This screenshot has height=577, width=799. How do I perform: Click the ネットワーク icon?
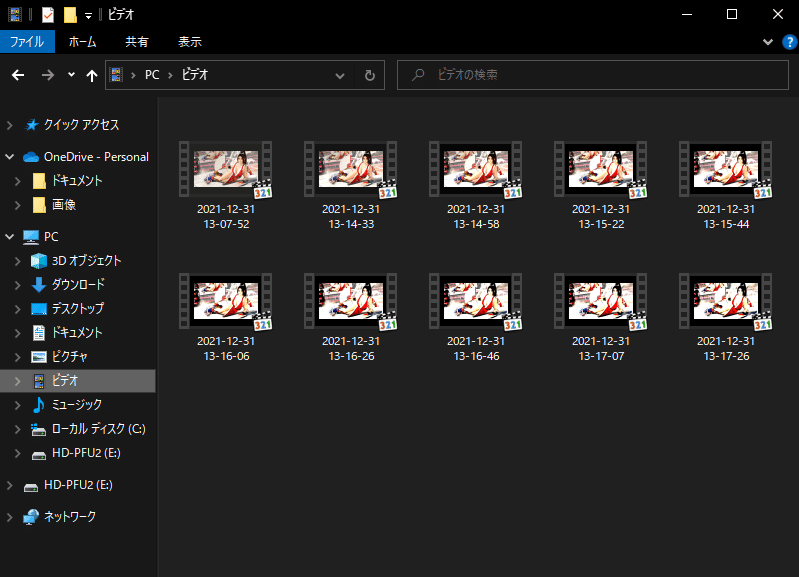click(31, 517)
